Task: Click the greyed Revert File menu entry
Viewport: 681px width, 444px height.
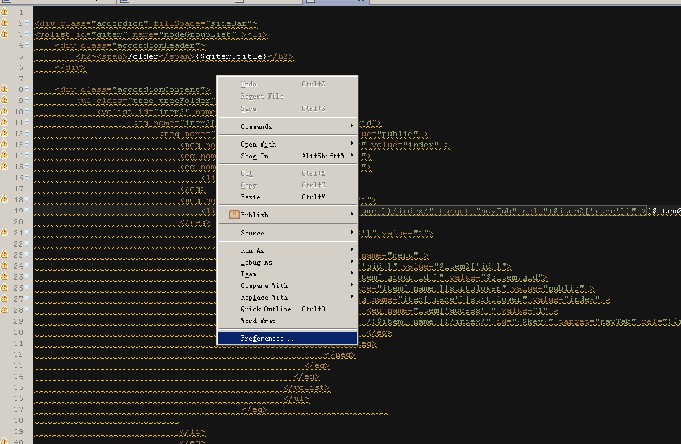Action: tap(288, 96)
